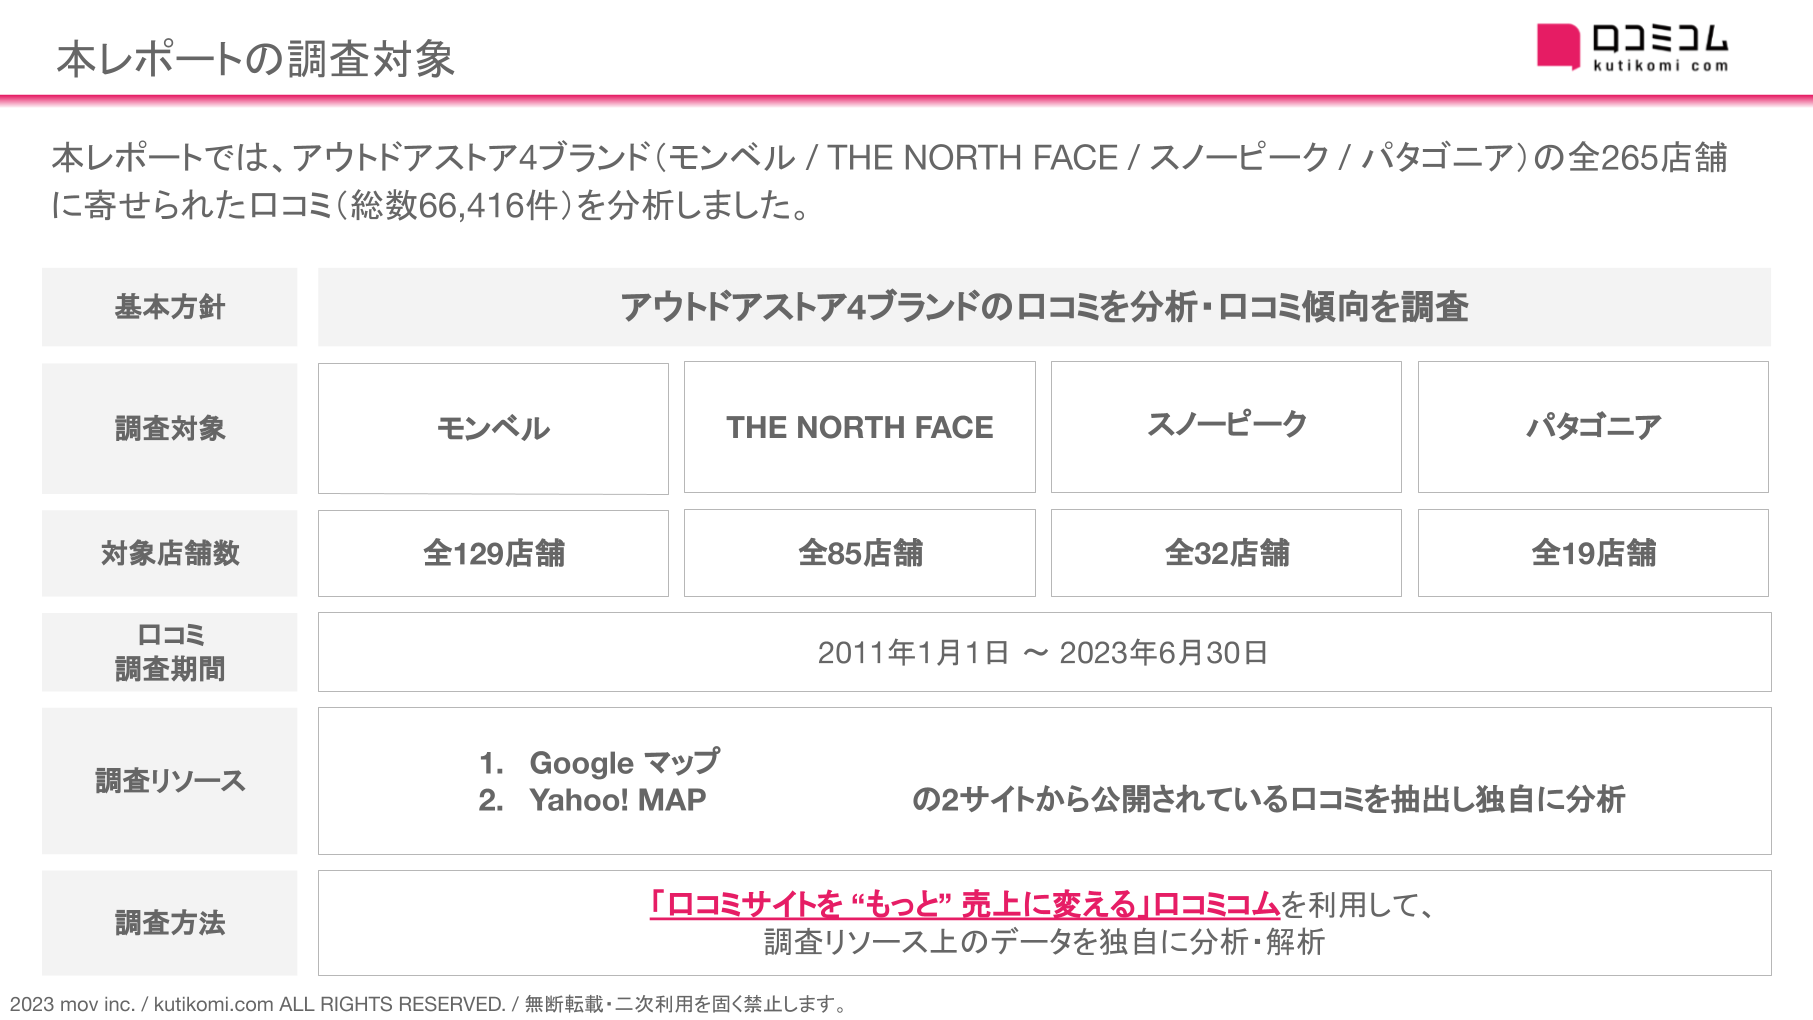Click the 全19店舗 cell
Viewport: 1813px width, 1020px height.
1593,553
